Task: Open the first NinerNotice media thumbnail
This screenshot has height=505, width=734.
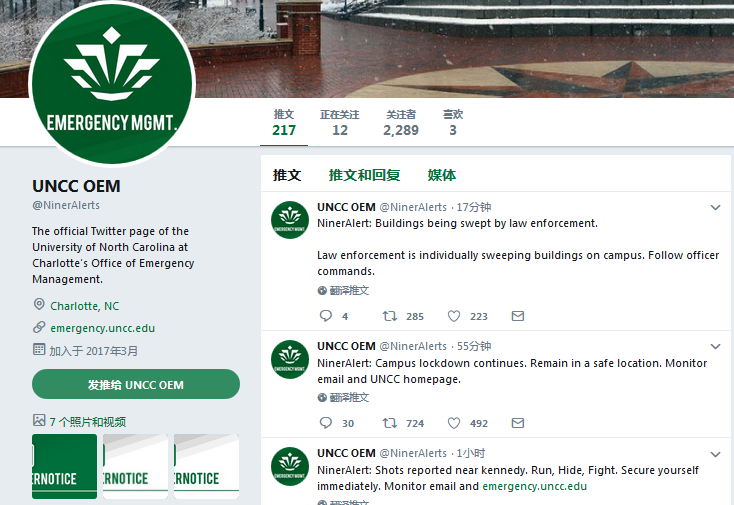Action: point(65,466)
